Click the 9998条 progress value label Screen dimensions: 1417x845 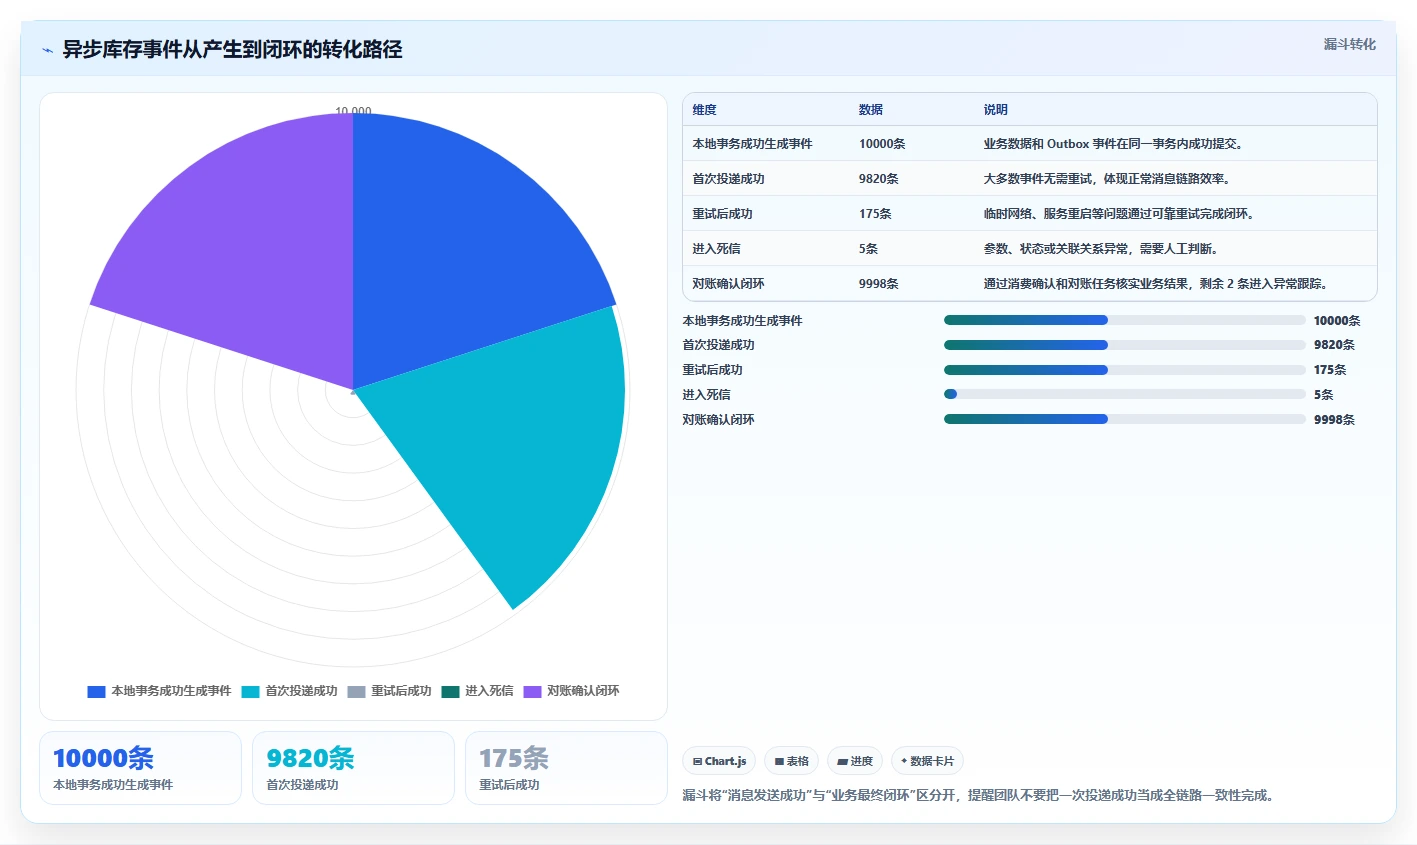[1334, 420]
